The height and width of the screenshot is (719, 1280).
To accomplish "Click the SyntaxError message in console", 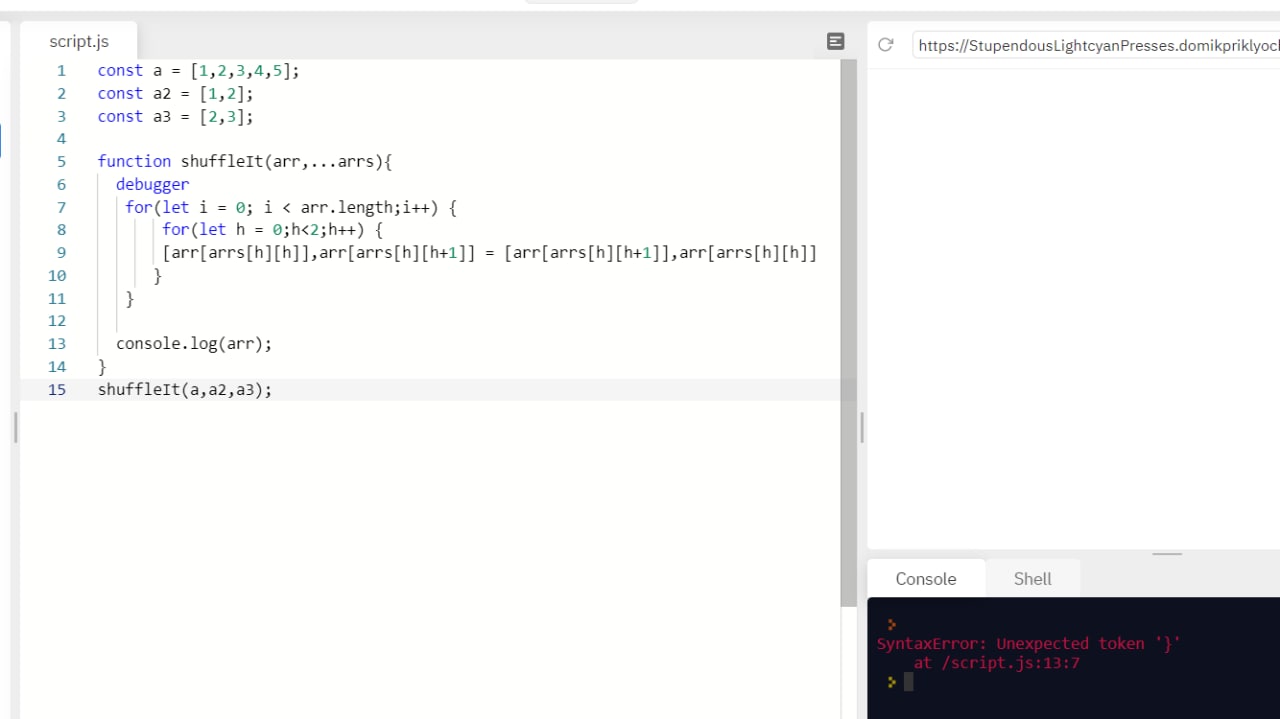I will (x=1028, y=643).
